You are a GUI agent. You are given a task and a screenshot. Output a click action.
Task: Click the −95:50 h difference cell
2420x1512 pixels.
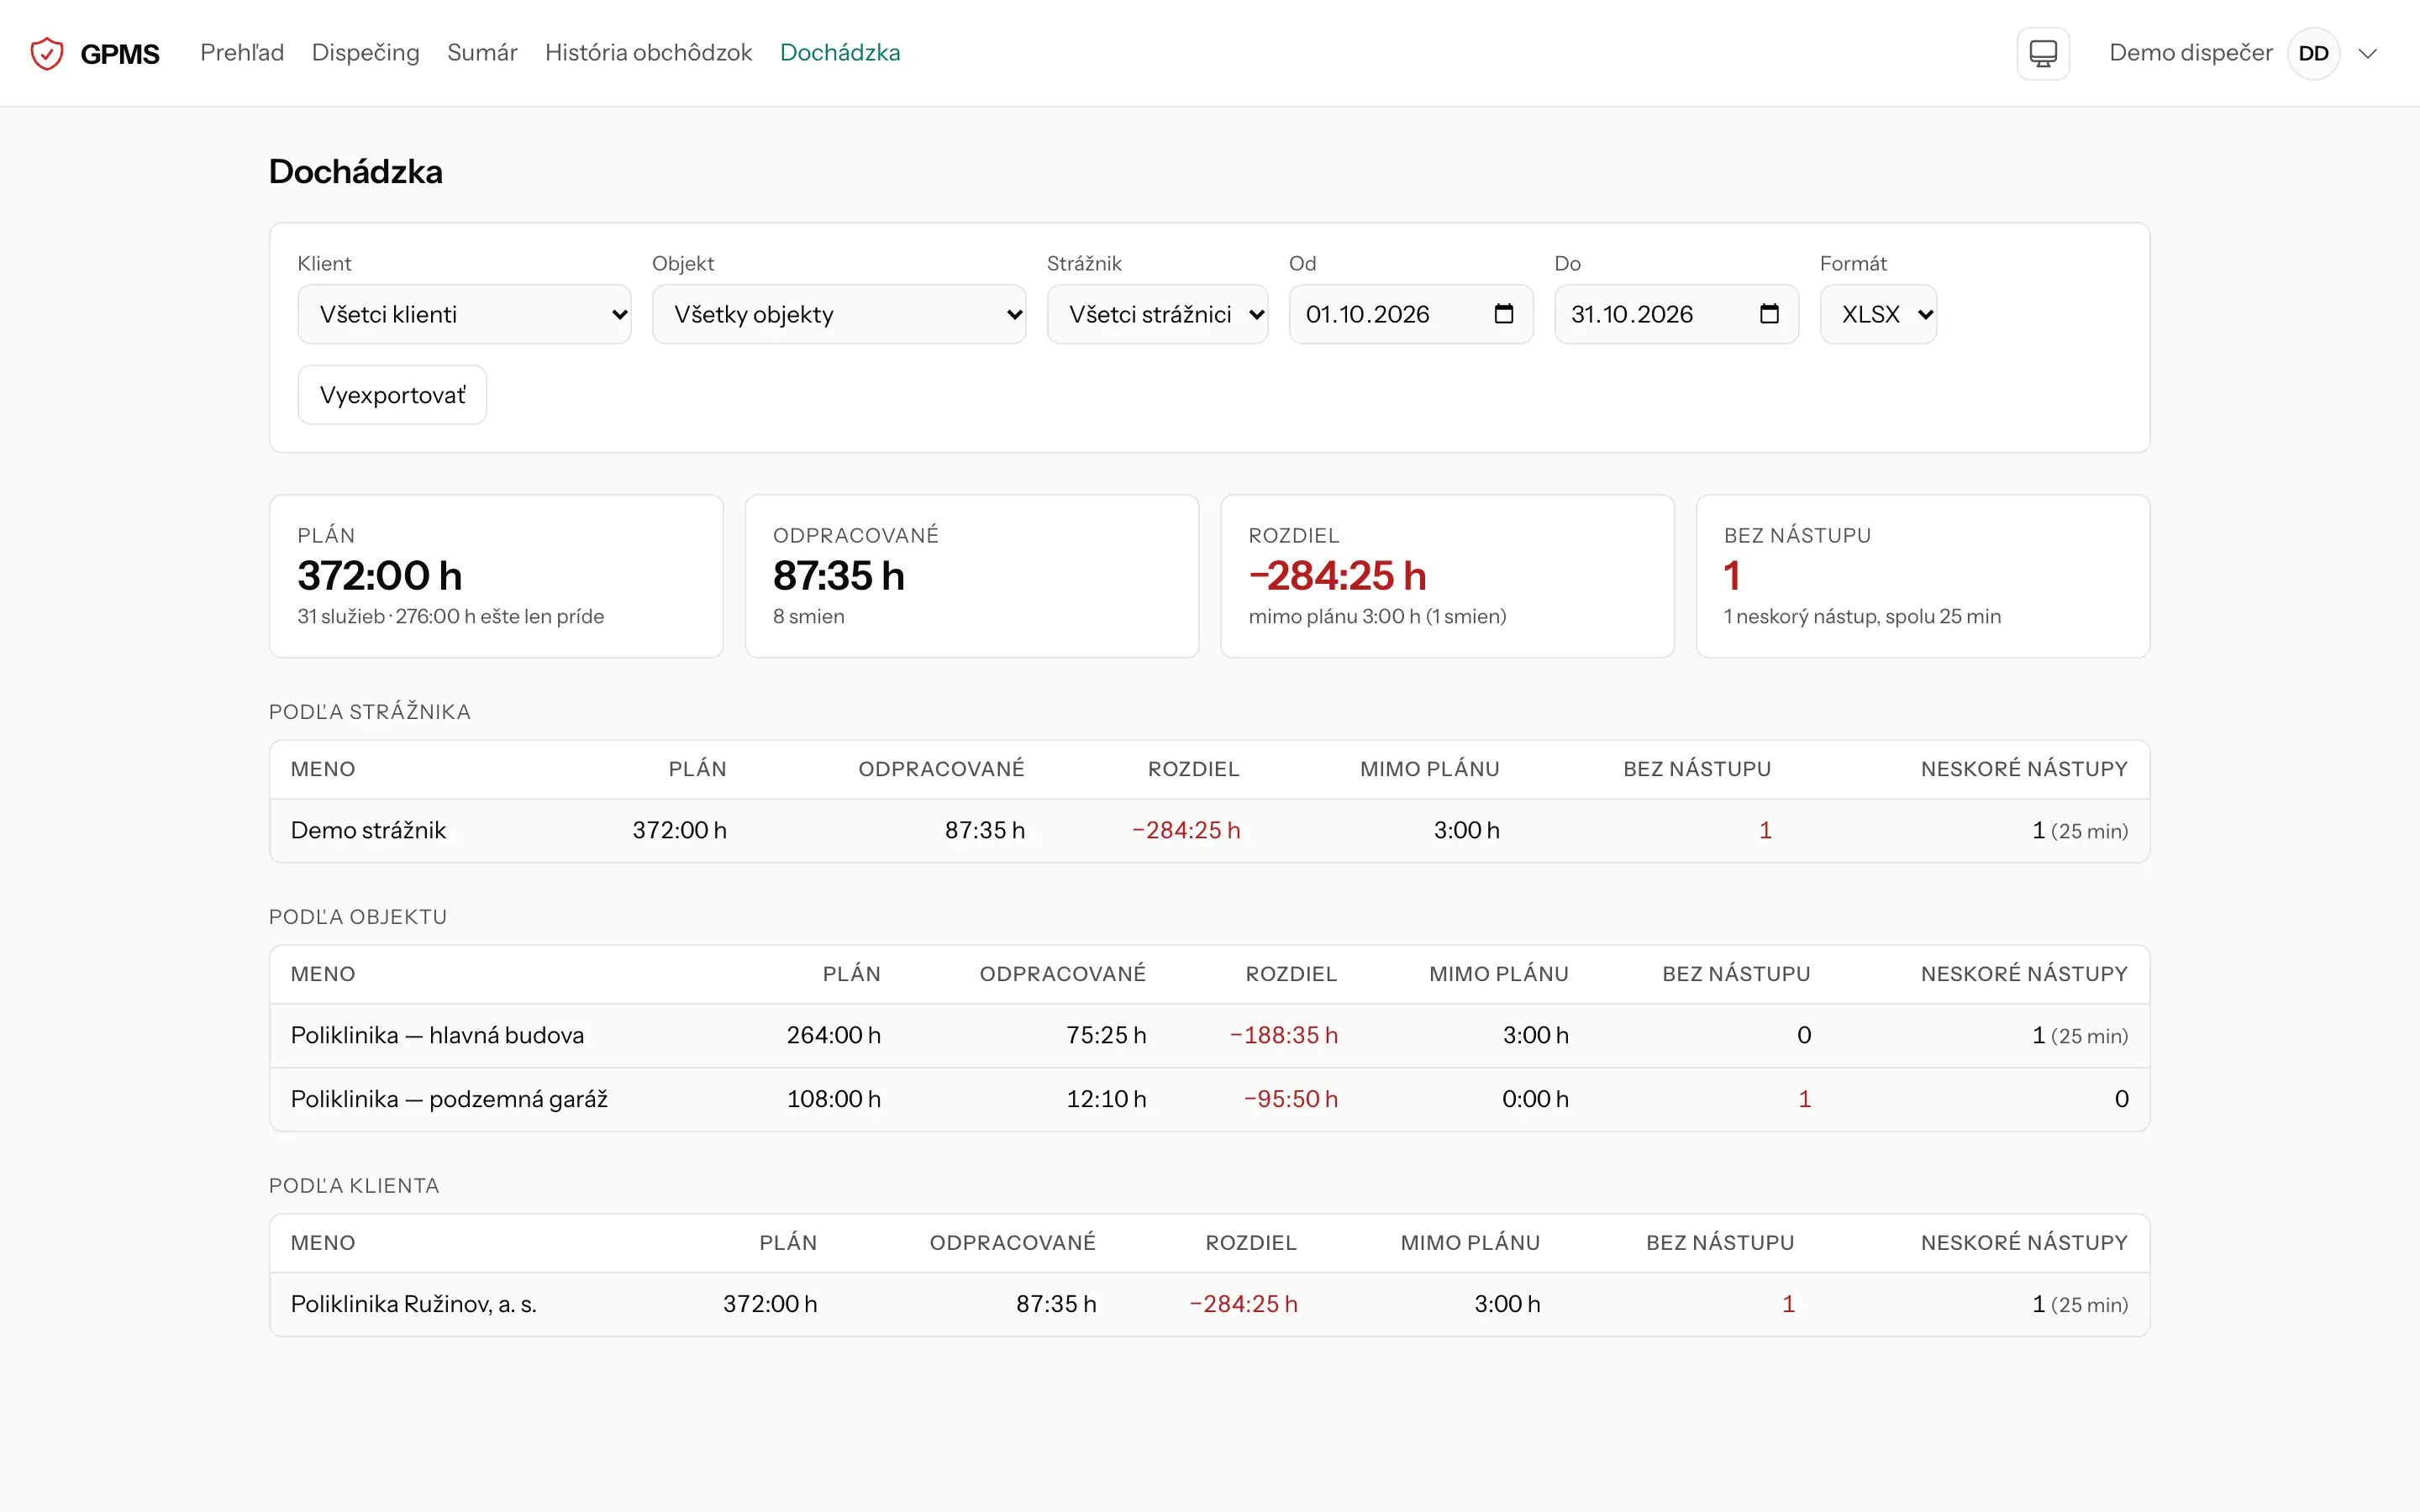[1291, 1099]
